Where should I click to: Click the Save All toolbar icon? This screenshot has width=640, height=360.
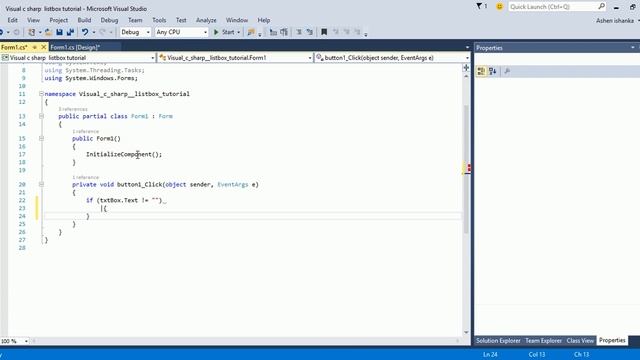[x=70, y=32]
